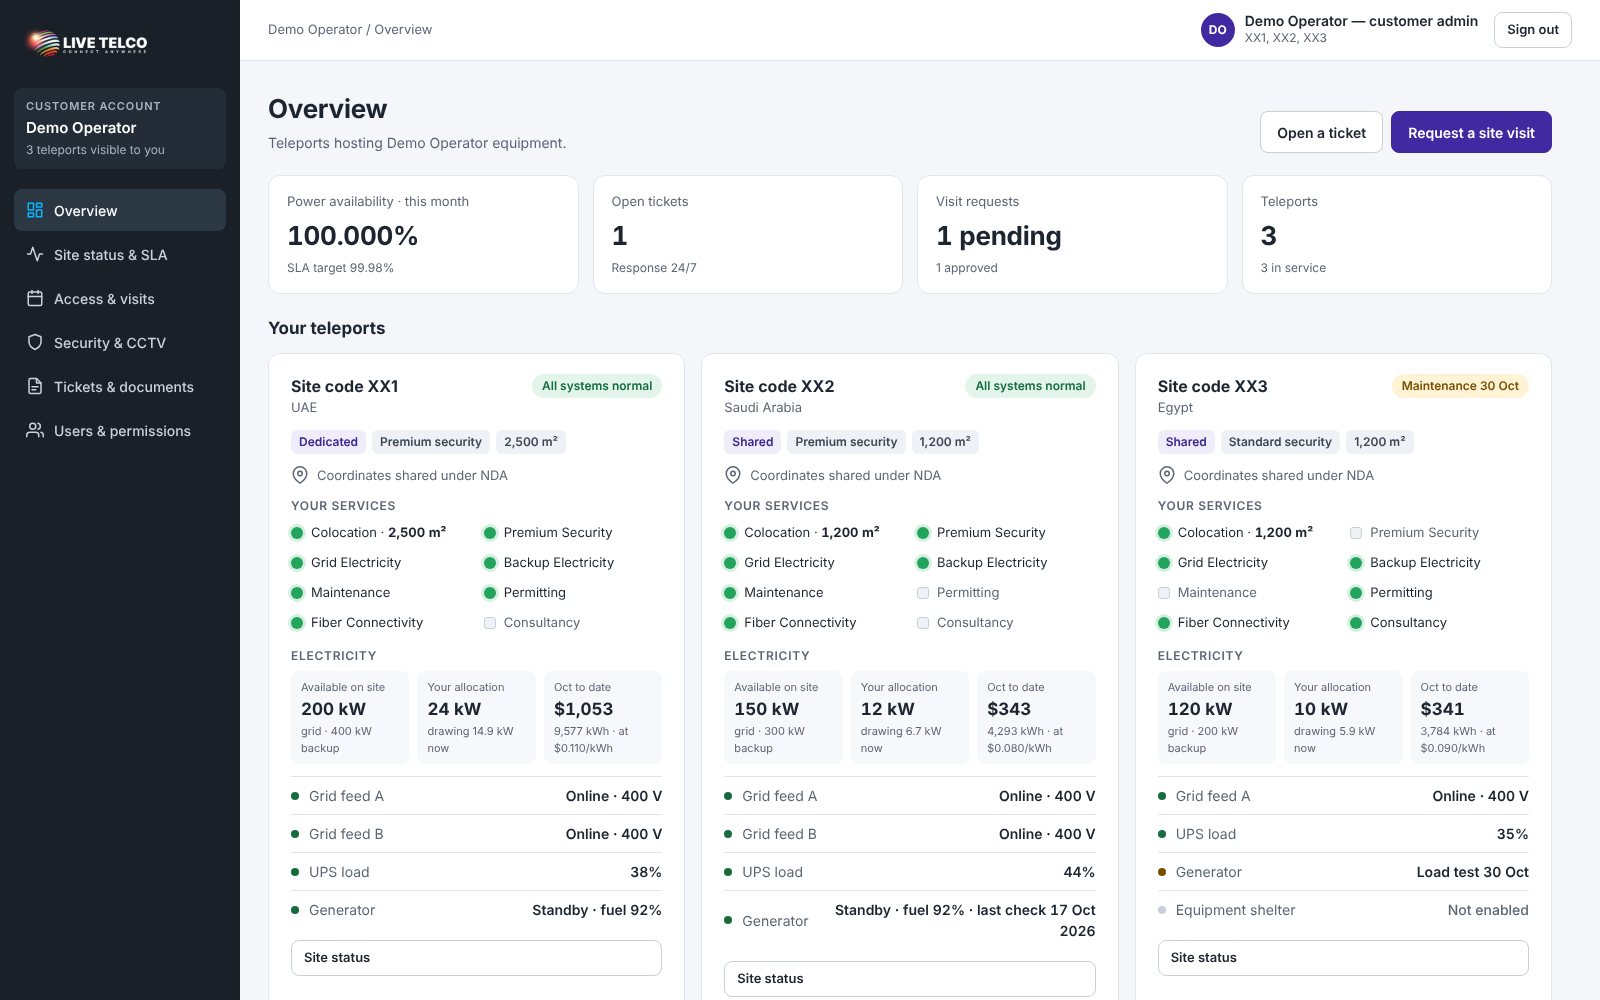Click the UPS load 35% value on XX3

click(1512, 834)
